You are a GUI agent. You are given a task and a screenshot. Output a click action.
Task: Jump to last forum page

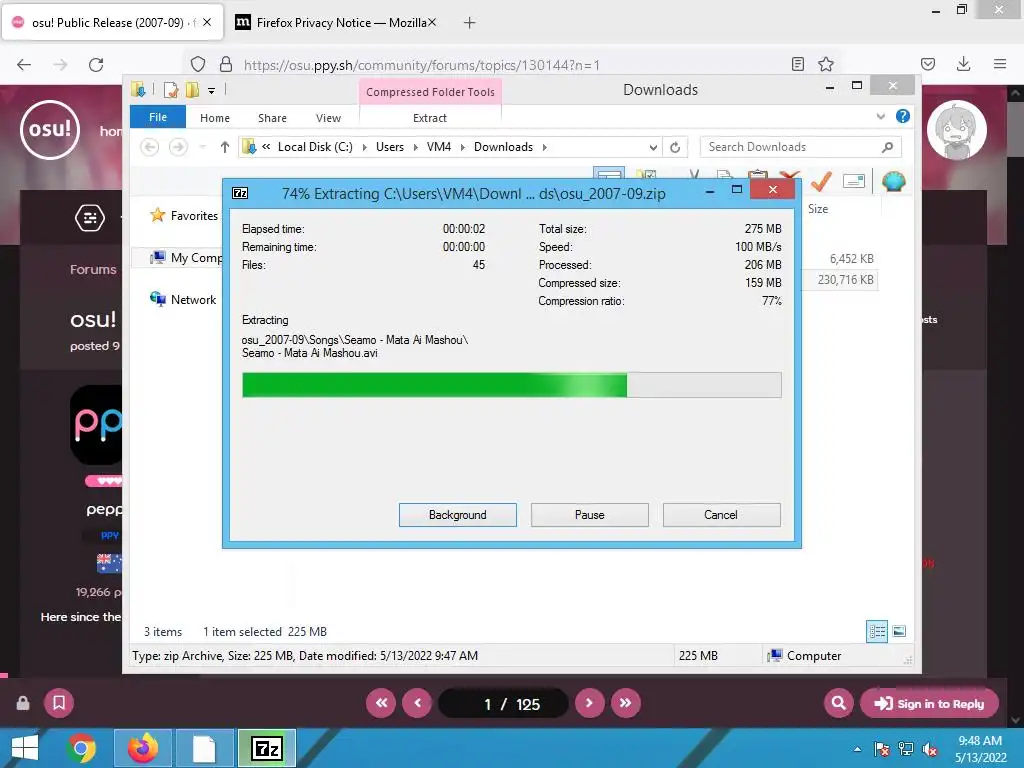626,703
